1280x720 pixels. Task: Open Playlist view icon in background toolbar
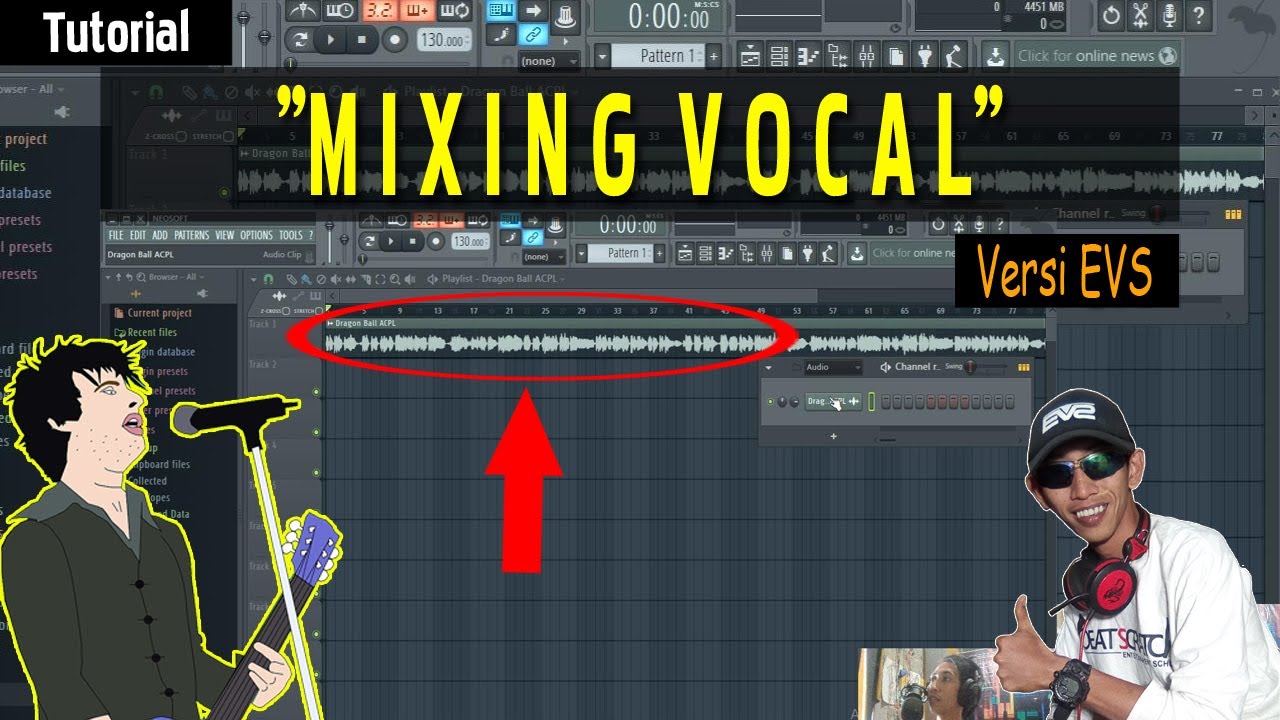click(x=750, y=56)
